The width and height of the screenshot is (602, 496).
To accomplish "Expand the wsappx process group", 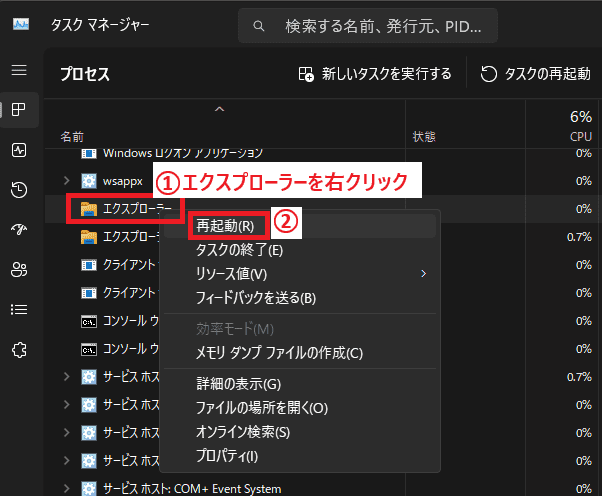I will pyautogui.click(x=66, y=181).
